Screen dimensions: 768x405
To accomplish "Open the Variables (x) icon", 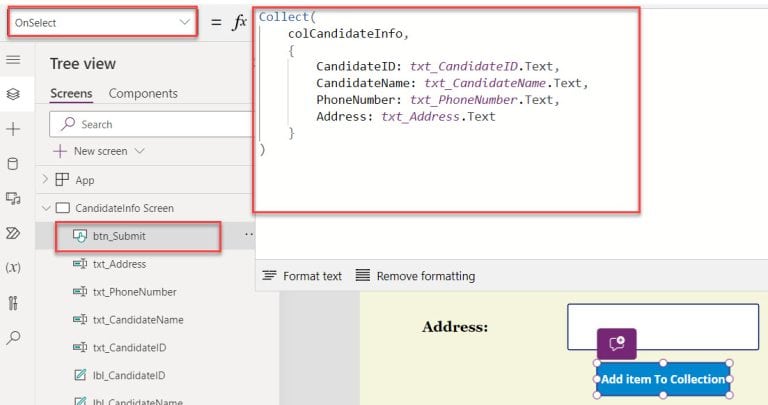I will [x=13, y=267].
